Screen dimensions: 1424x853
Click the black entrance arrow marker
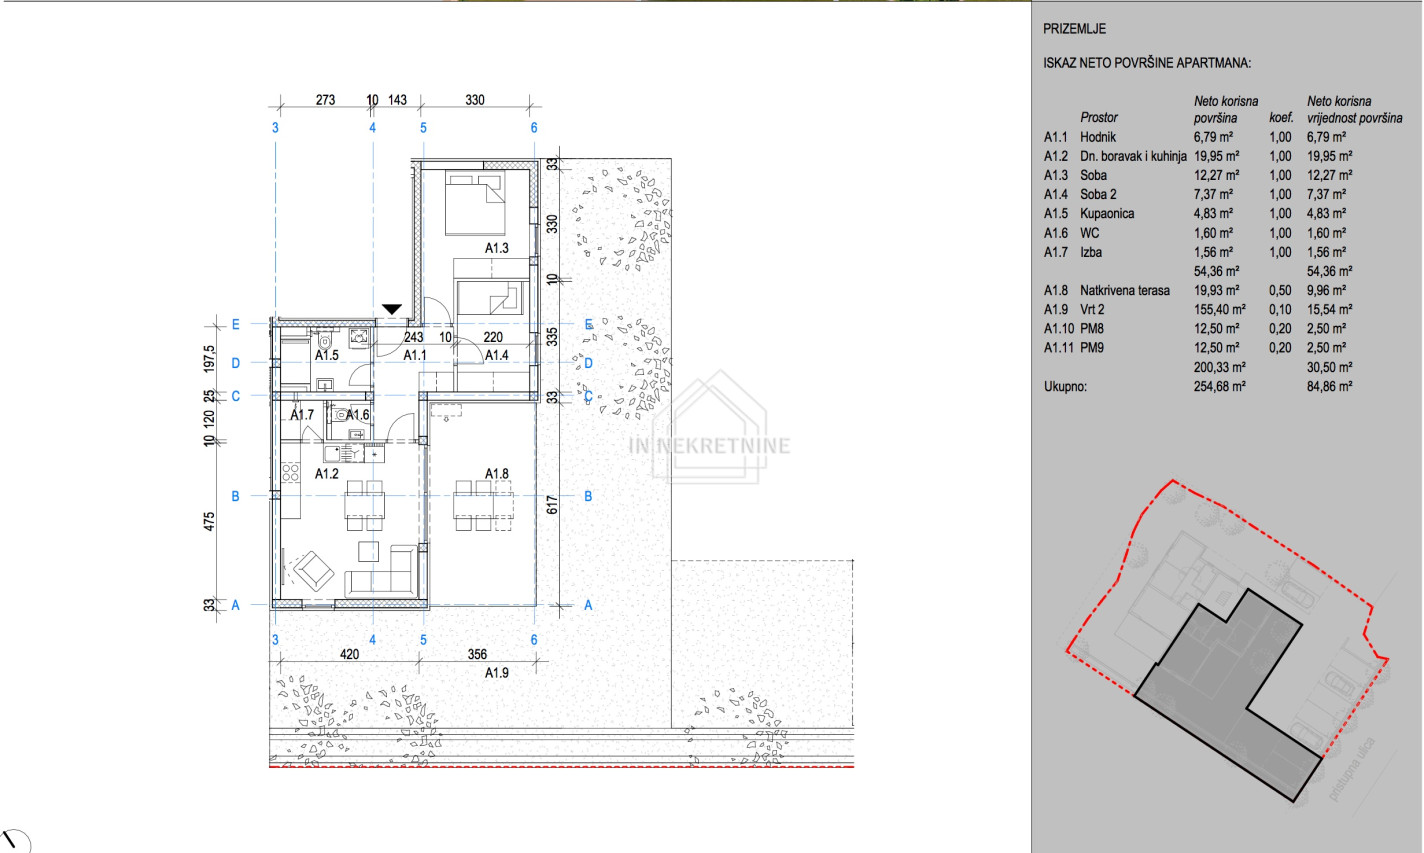[x=392, y=310]
